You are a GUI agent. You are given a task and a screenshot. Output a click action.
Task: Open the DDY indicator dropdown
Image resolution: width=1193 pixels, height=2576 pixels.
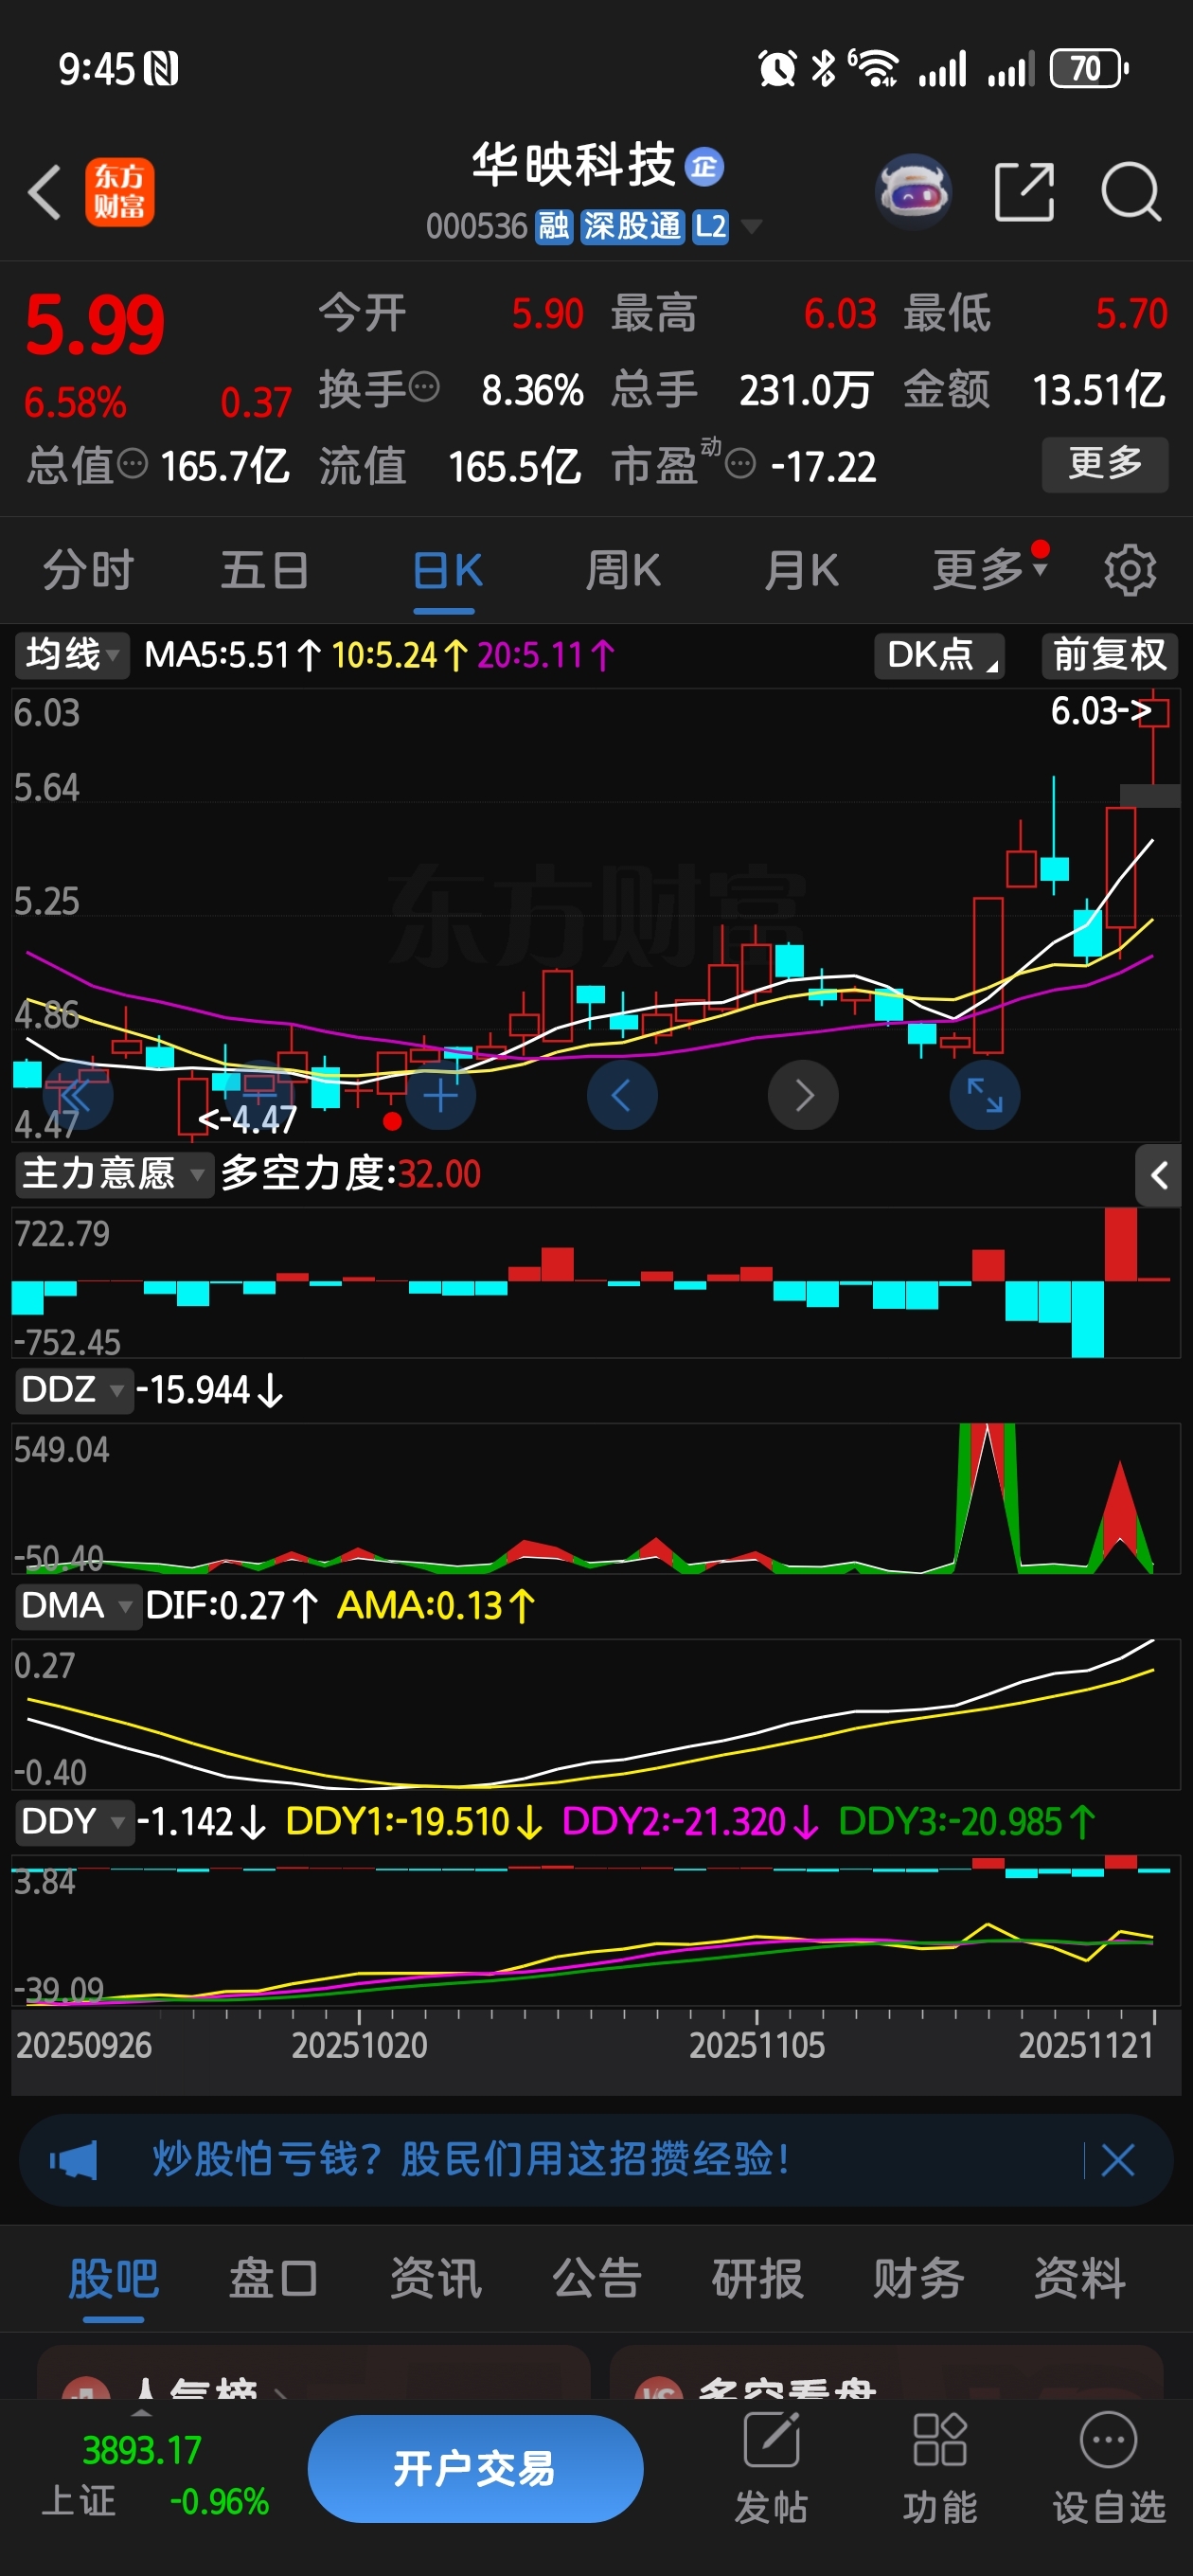(x=74, y=1822)
